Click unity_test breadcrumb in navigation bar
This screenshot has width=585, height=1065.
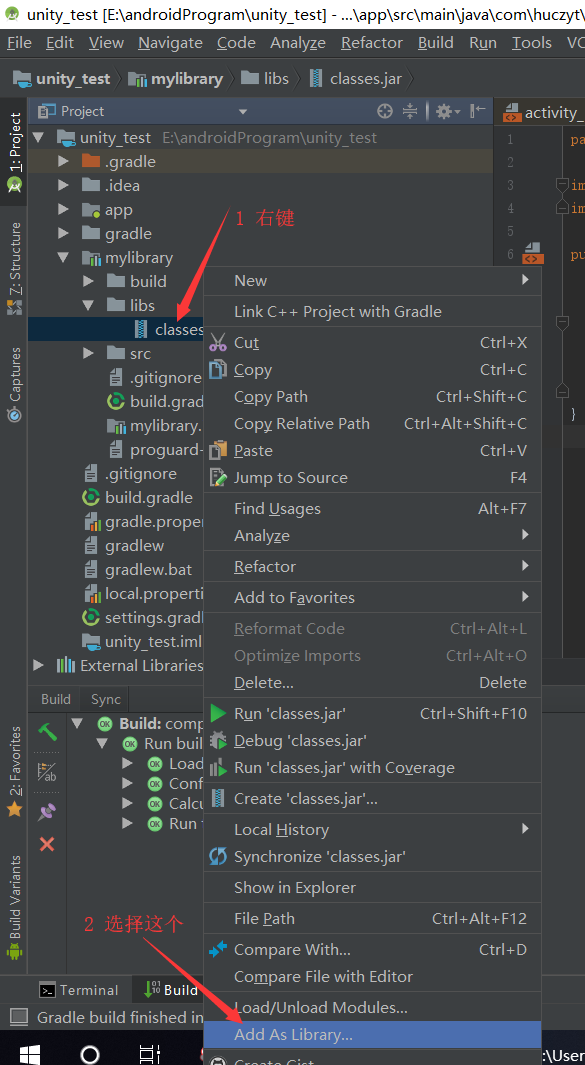(61, 79)
